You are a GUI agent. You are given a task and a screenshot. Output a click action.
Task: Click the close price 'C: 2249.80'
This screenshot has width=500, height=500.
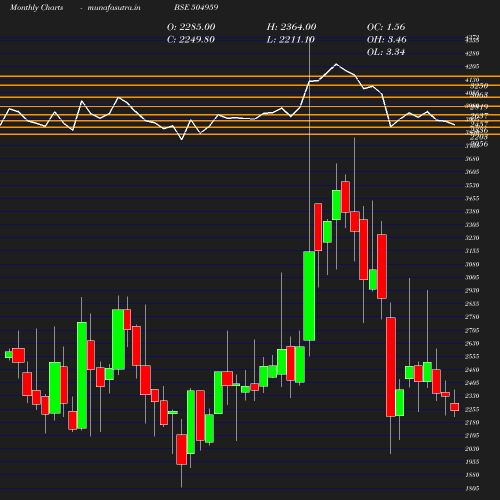(191, 39)
